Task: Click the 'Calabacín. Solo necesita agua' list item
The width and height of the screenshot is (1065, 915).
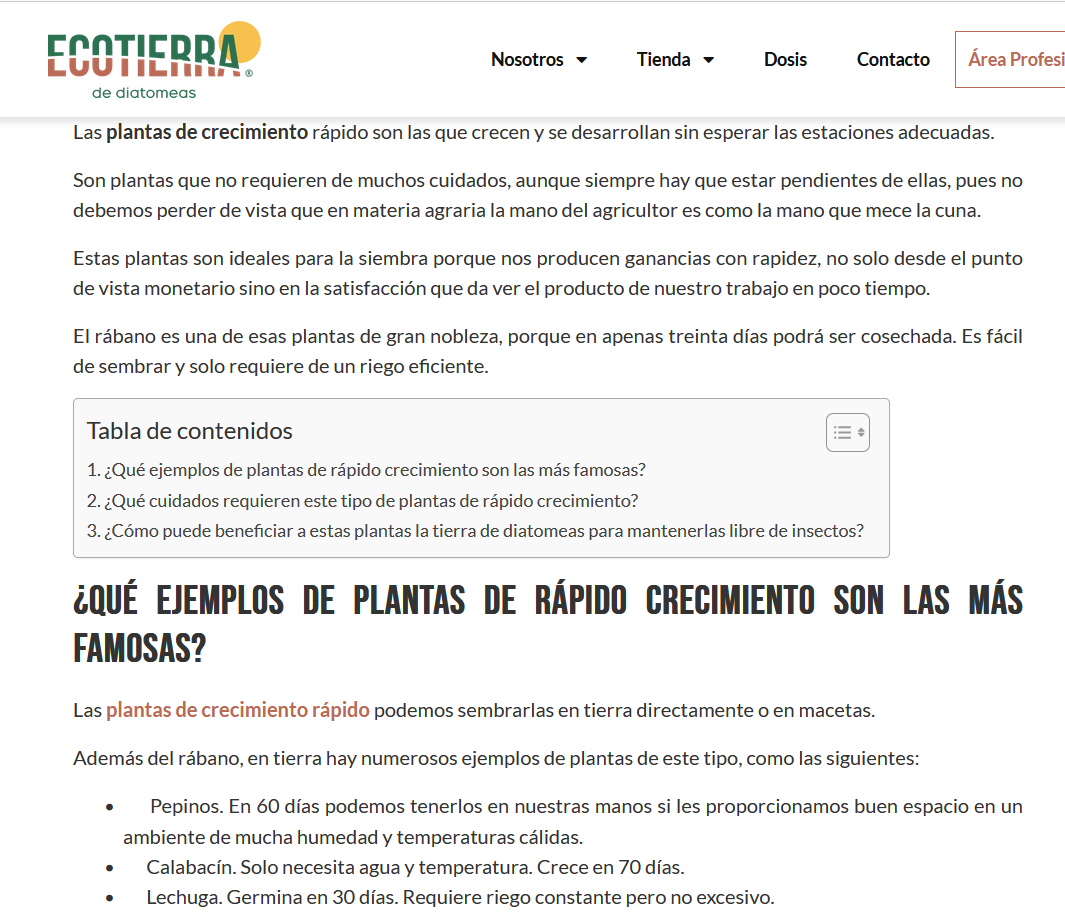Action: pyautogui.click(x=416, y=867)
